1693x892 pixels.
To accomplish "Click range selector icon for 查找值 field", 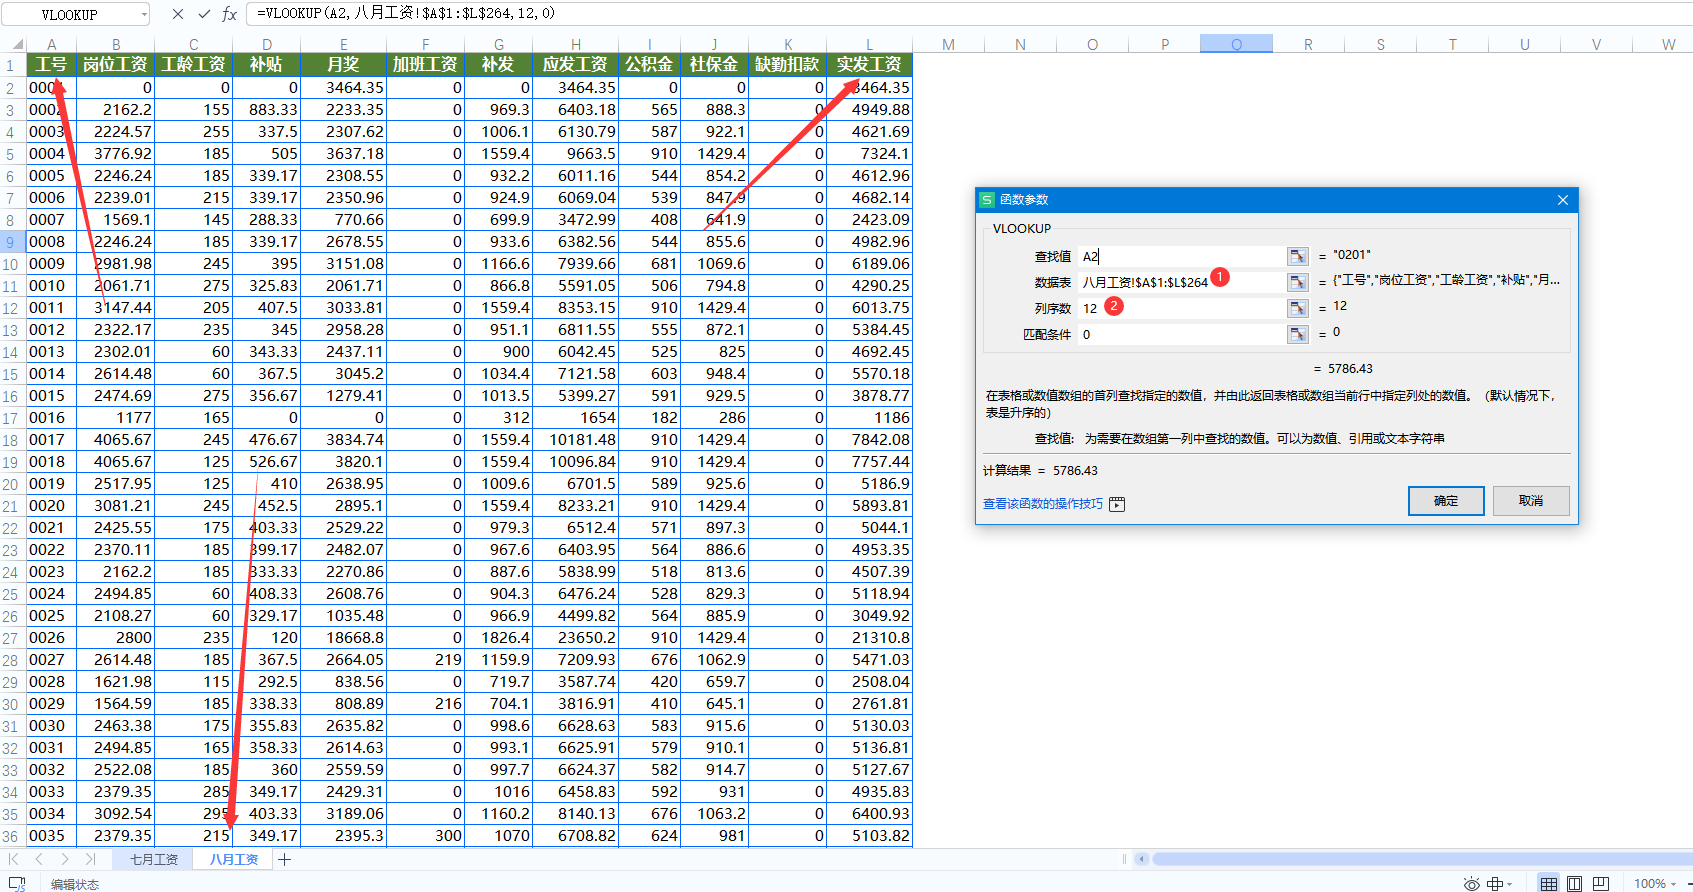I will [1297, 256].
